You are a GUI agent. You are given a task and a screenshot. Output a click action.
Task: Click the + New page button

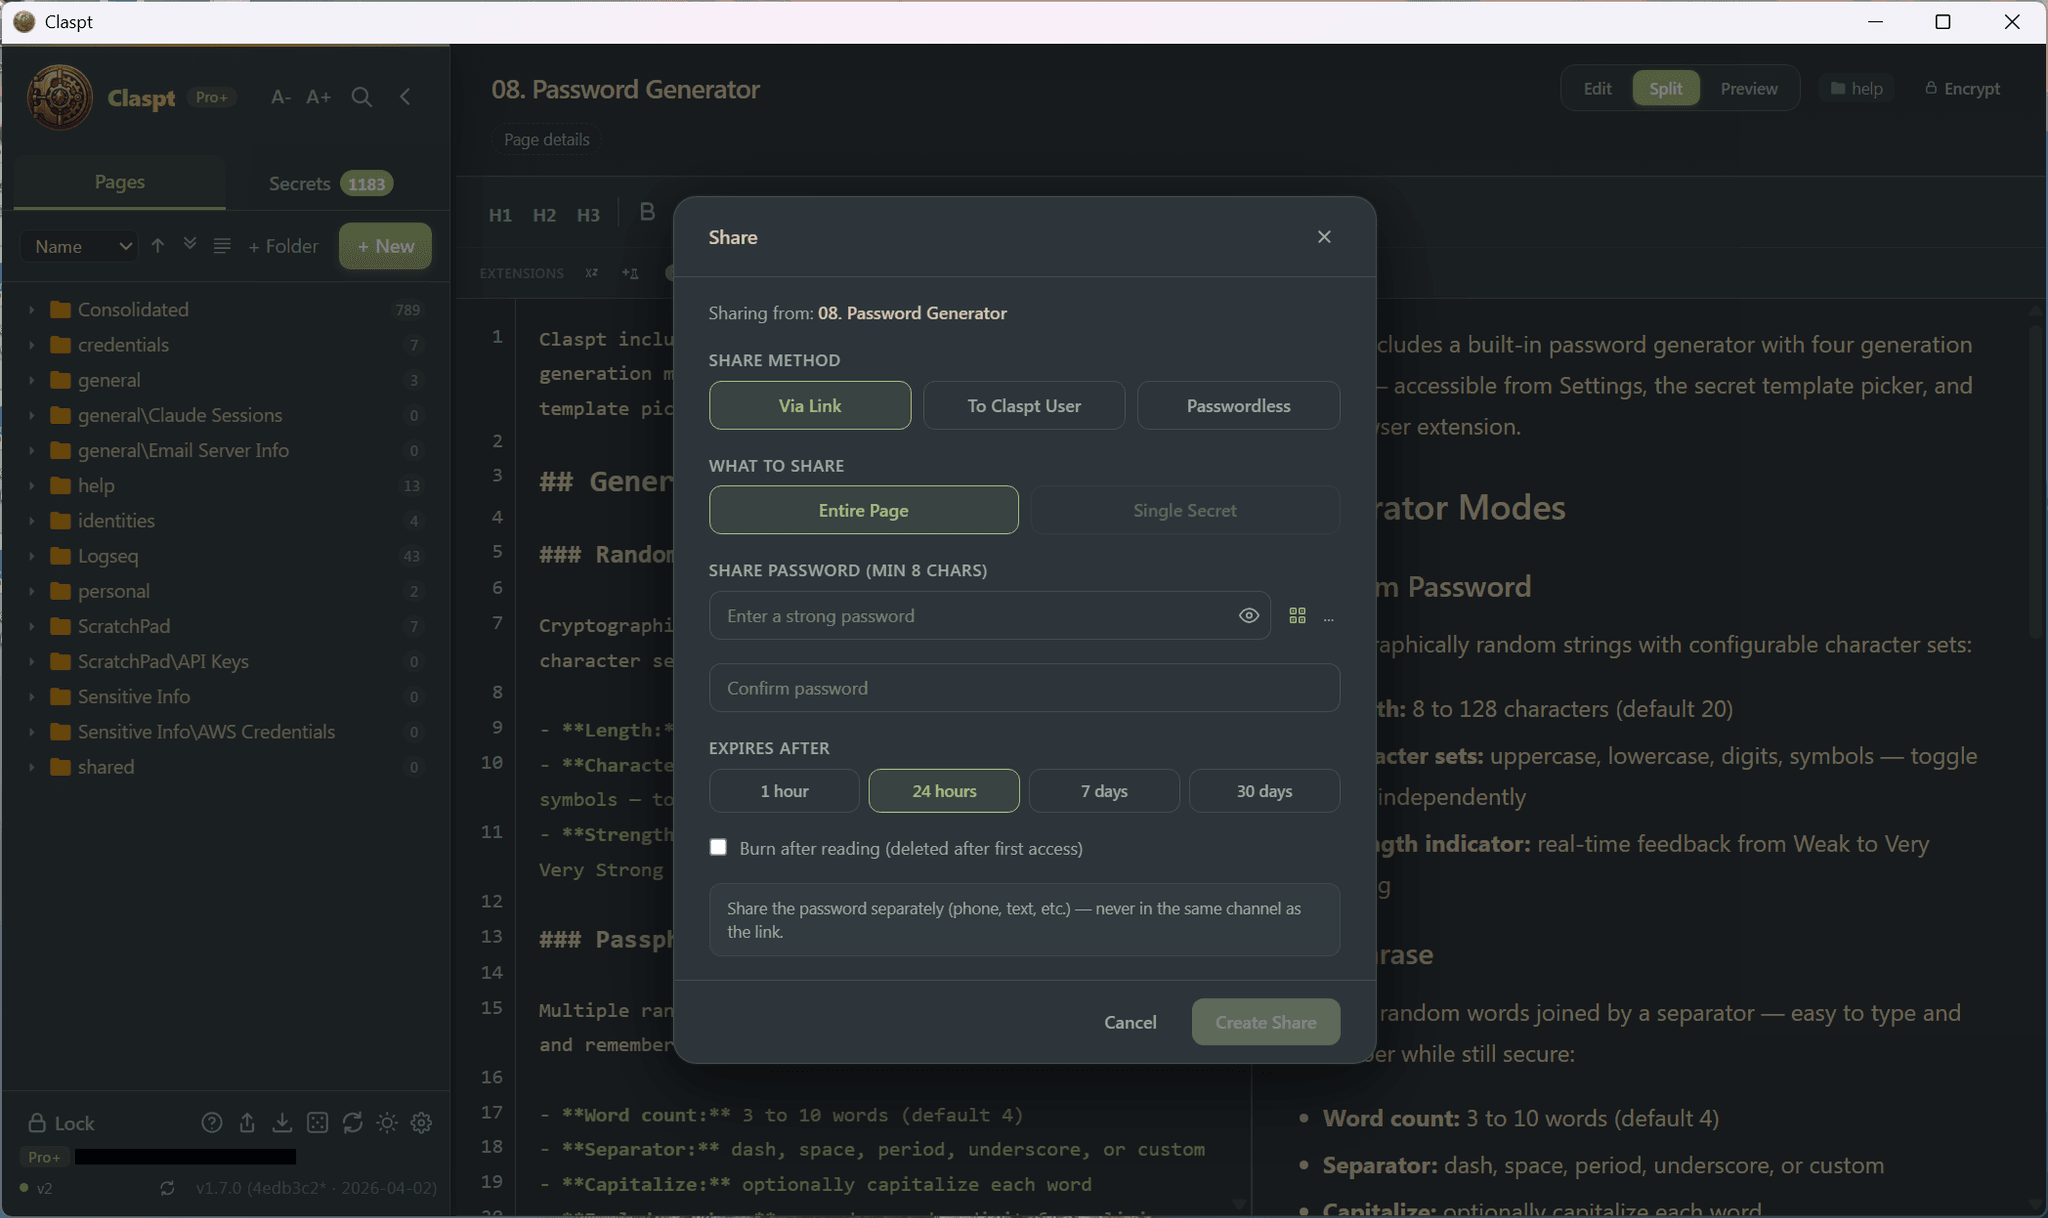coord(385,246)
